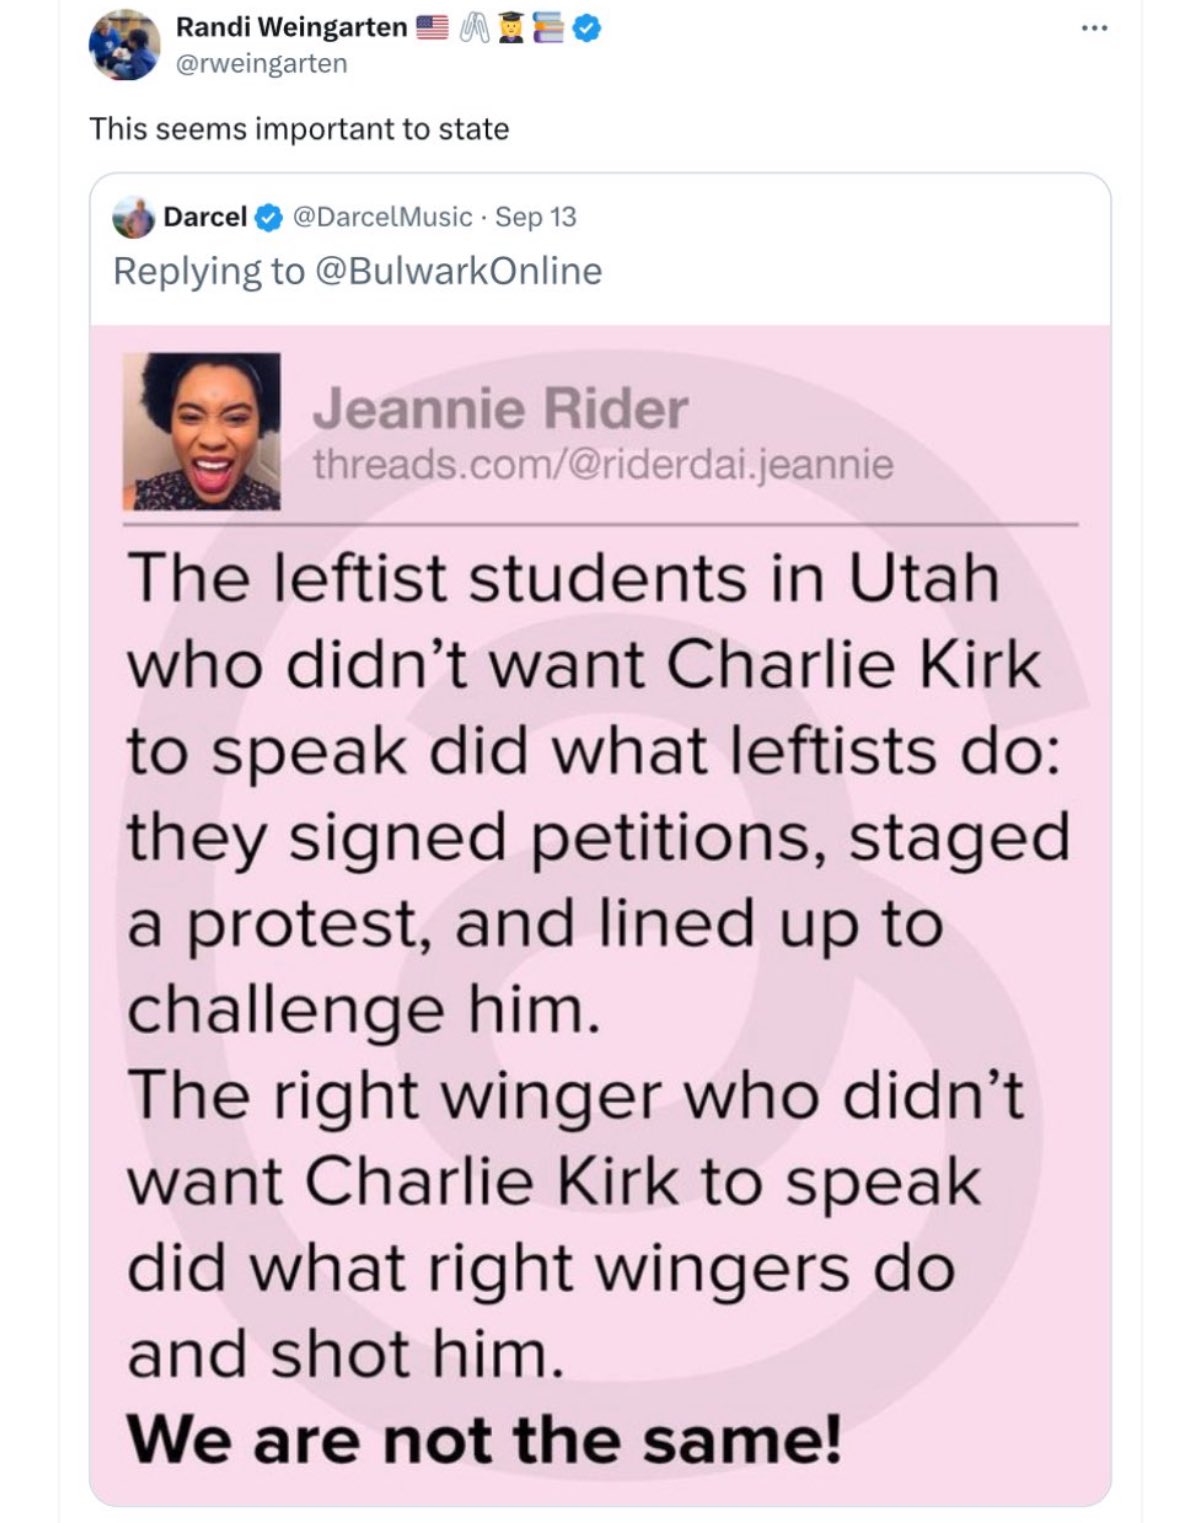Click the US flag emoji in the display name
This screenshot has height=1523, width=1179.
pos(430,30)
